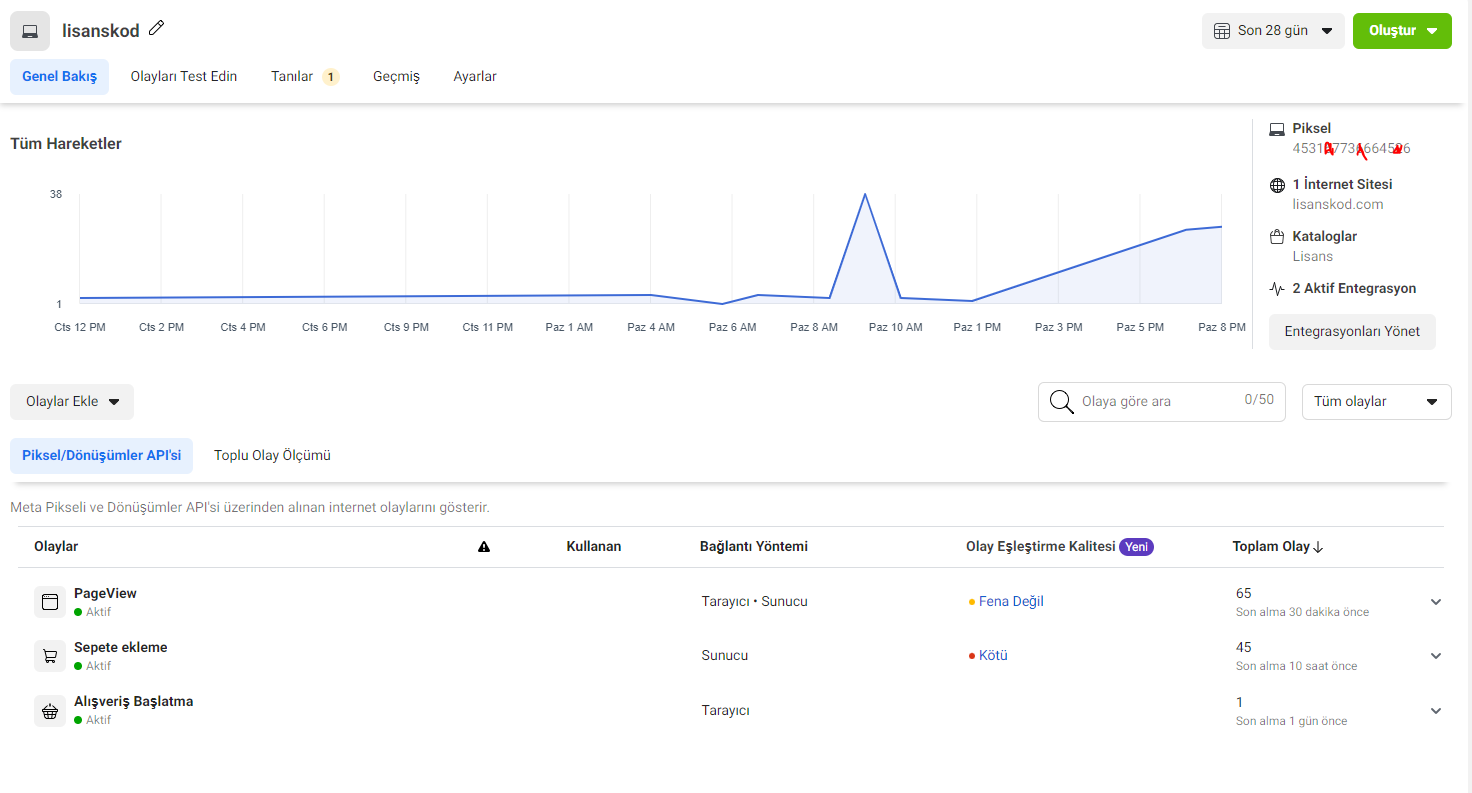The width and height of the screenshot is (1472, 793).
Task: Open the Ayarlar tab
Action: [475, 77]
